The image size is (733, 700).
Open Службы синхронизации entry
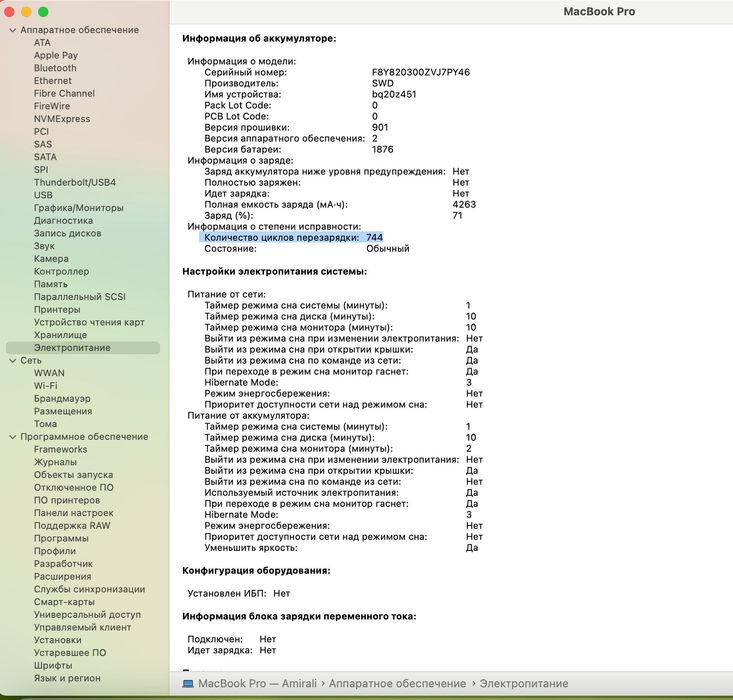(x=89, y=589)
